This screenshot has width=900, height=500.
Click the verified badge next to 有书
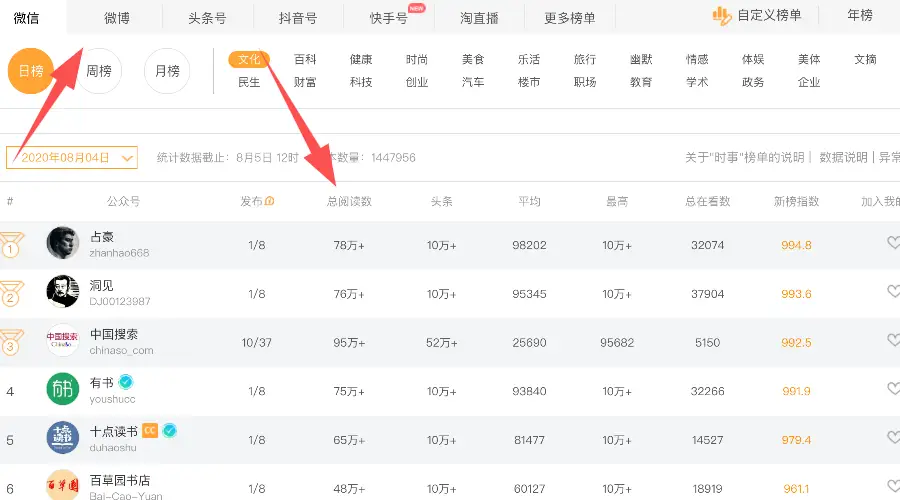126,382
